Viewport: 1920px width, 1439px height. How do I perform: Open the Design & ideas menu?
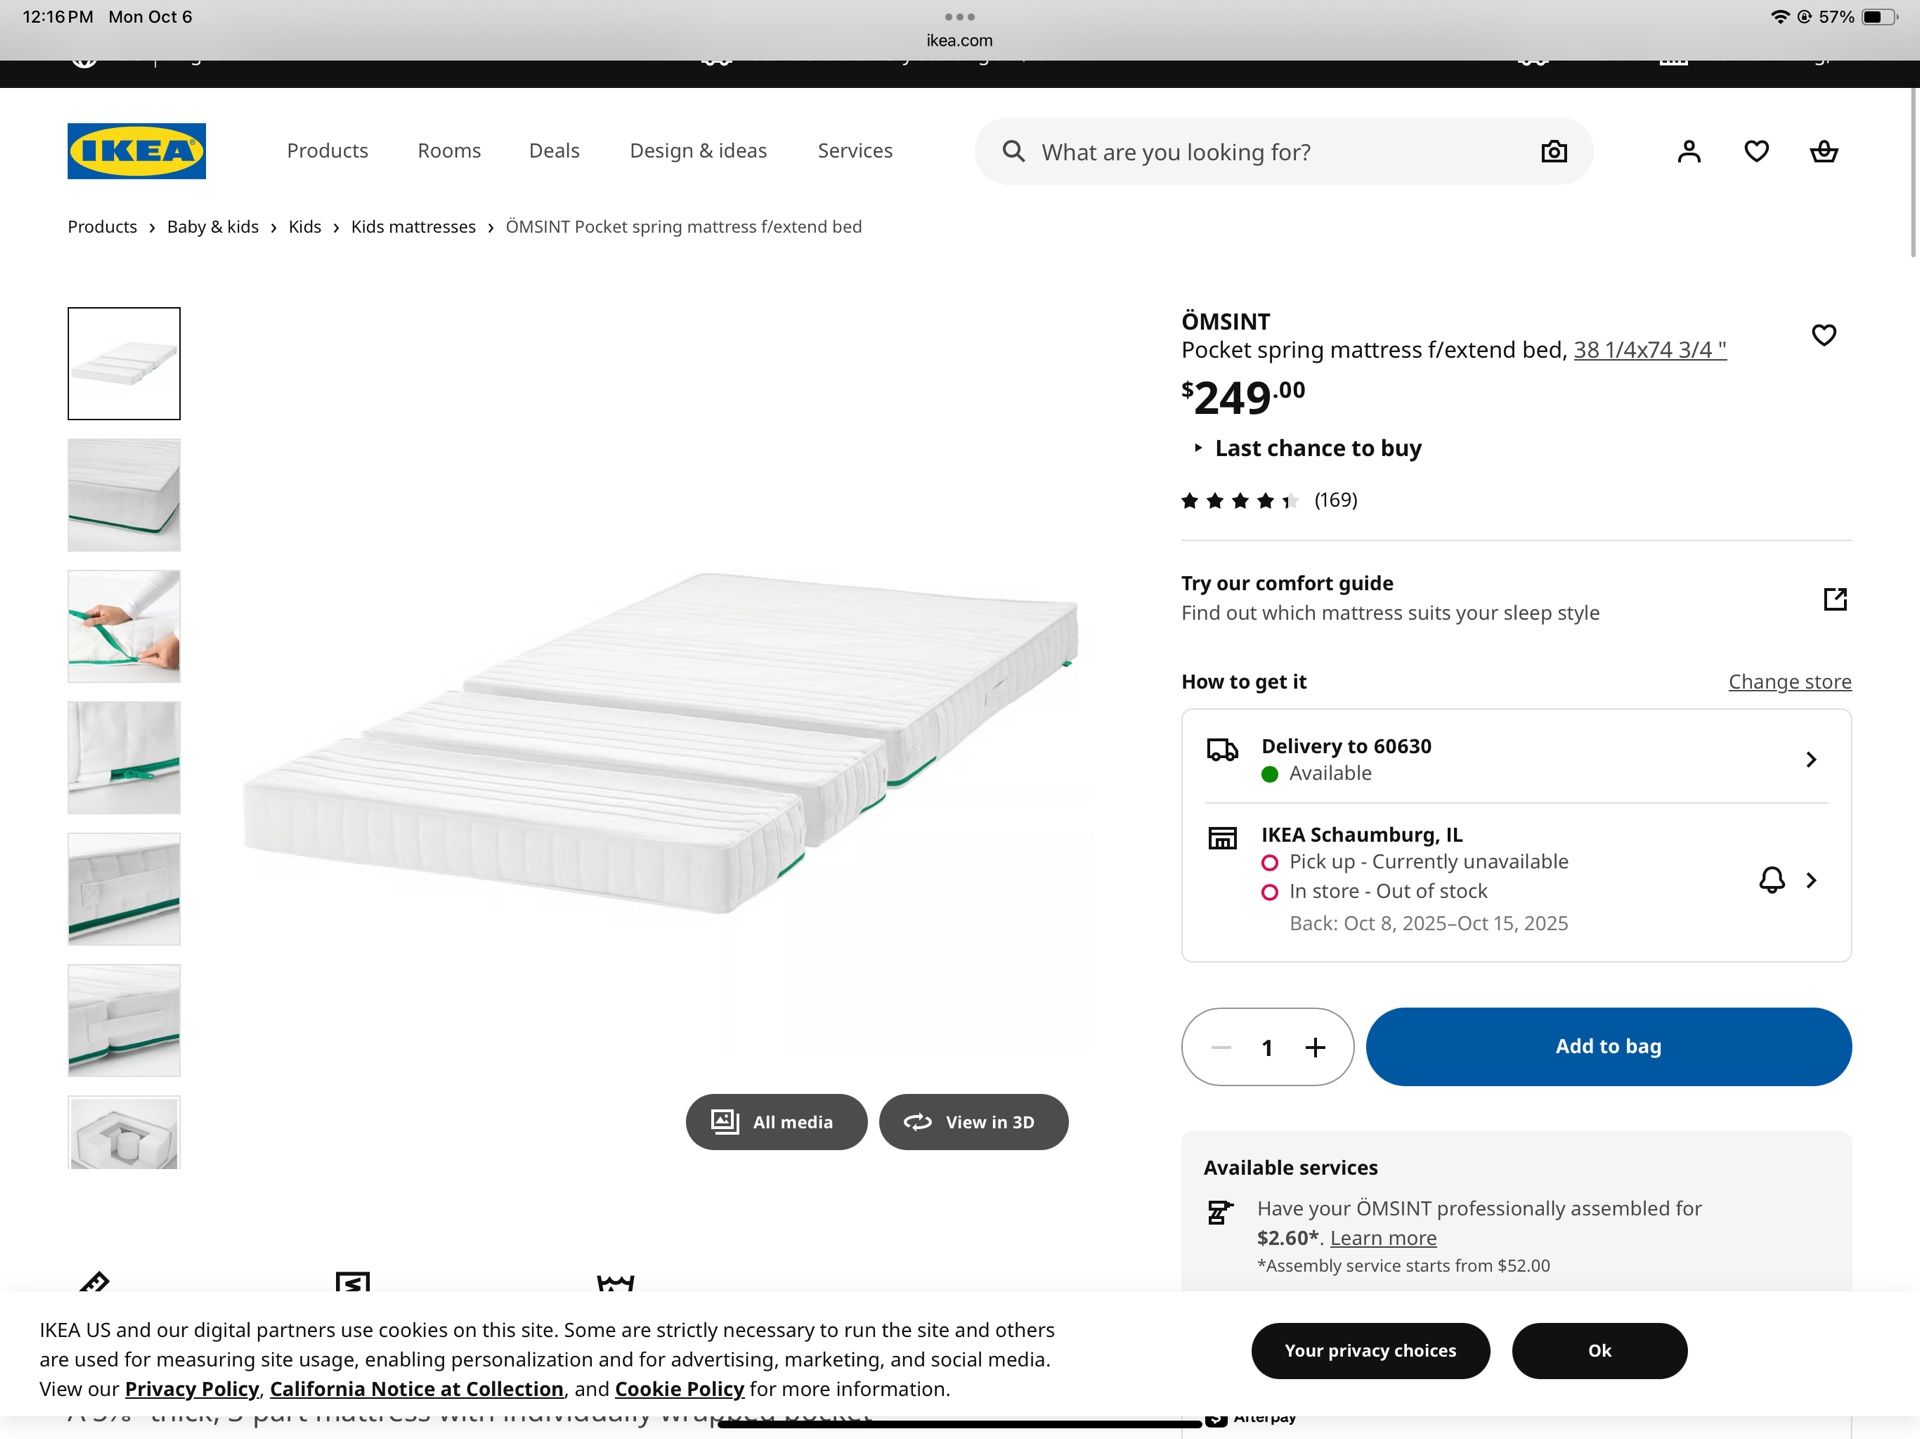point(698,151)
